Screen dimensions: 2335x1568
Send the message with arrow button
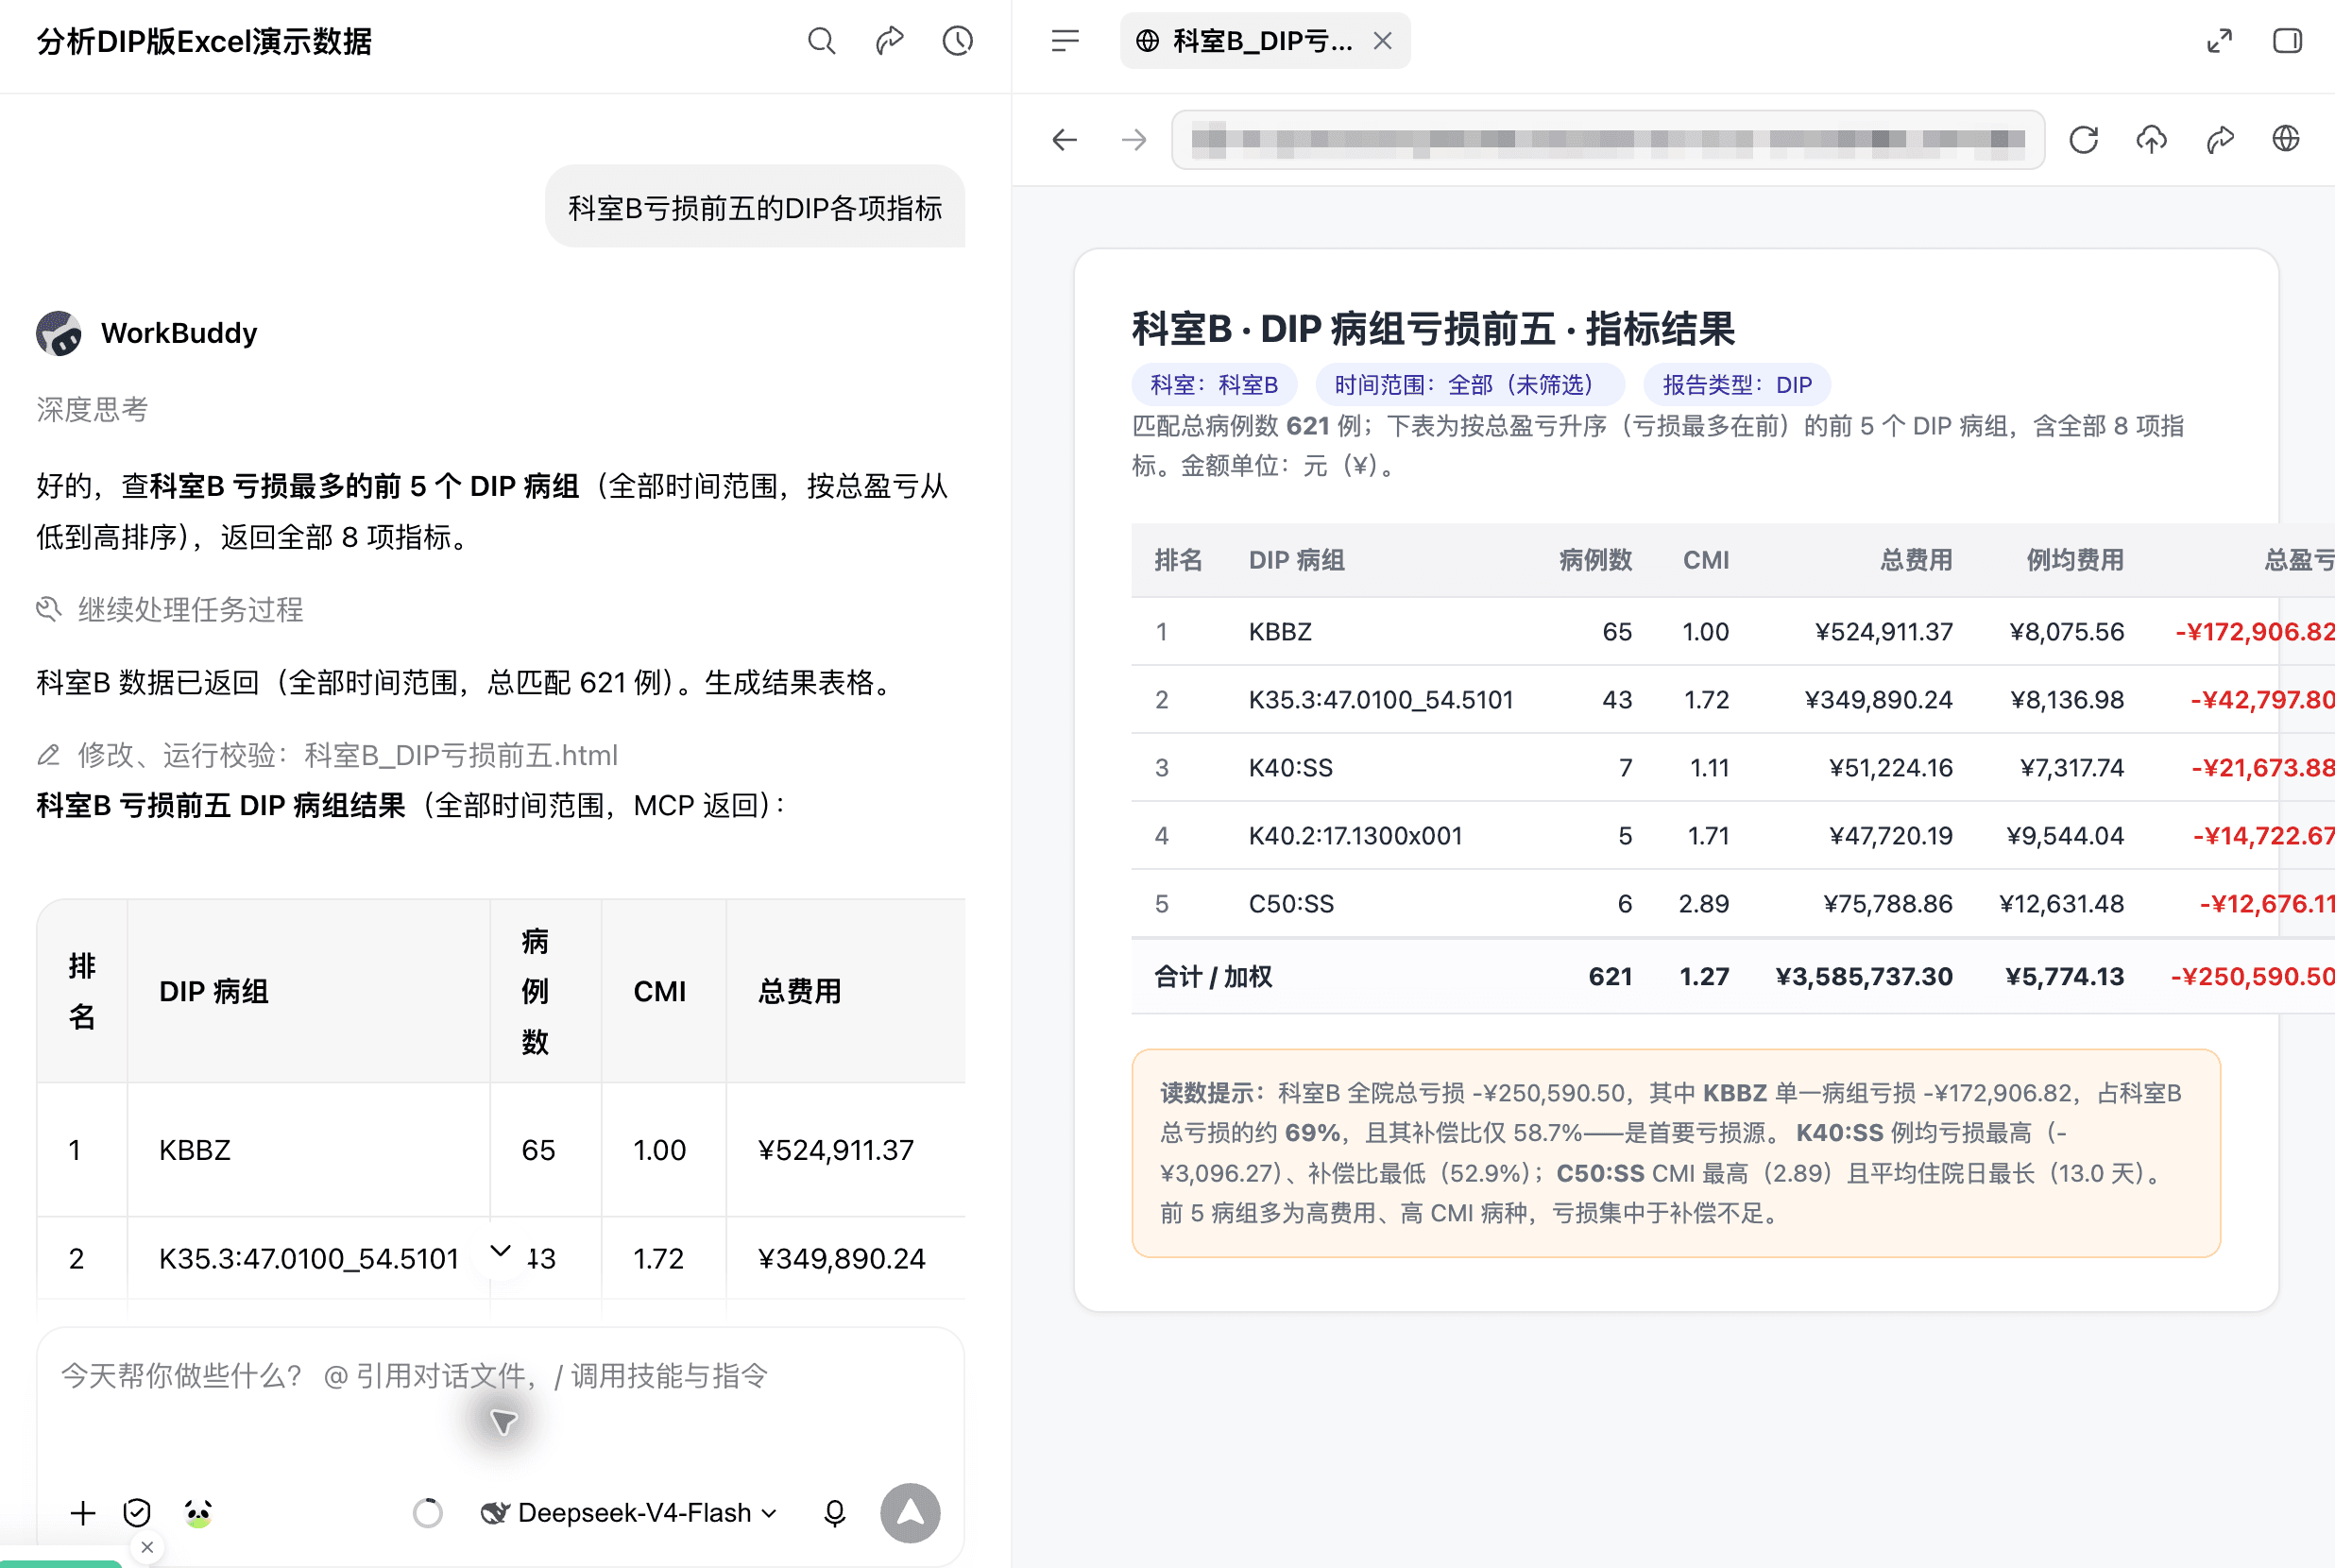point(910,1513)
